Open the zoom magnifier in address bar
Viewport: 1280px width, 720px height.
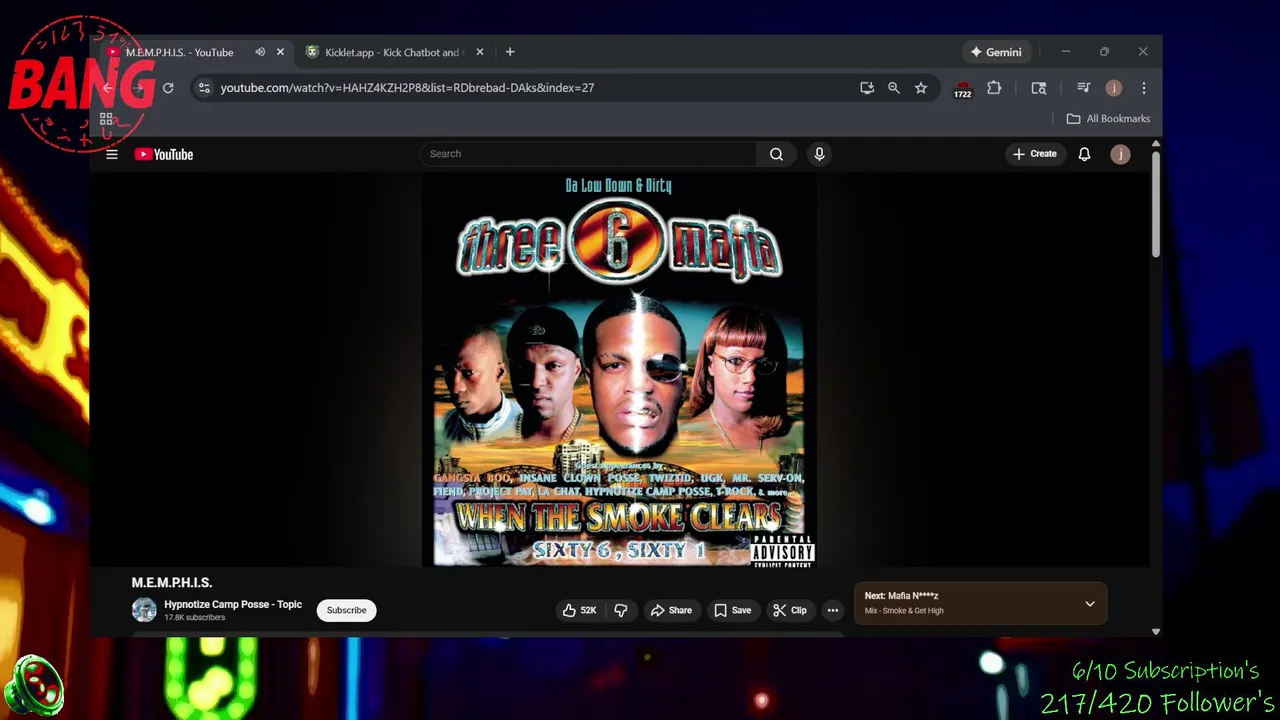click(x=894, y=88)
